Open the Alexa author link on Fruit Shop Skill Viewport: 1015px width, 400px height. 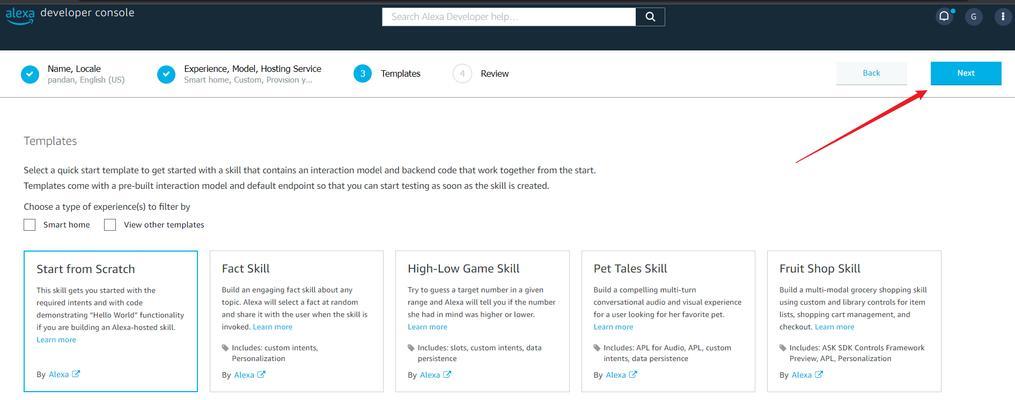coord(801,375)
